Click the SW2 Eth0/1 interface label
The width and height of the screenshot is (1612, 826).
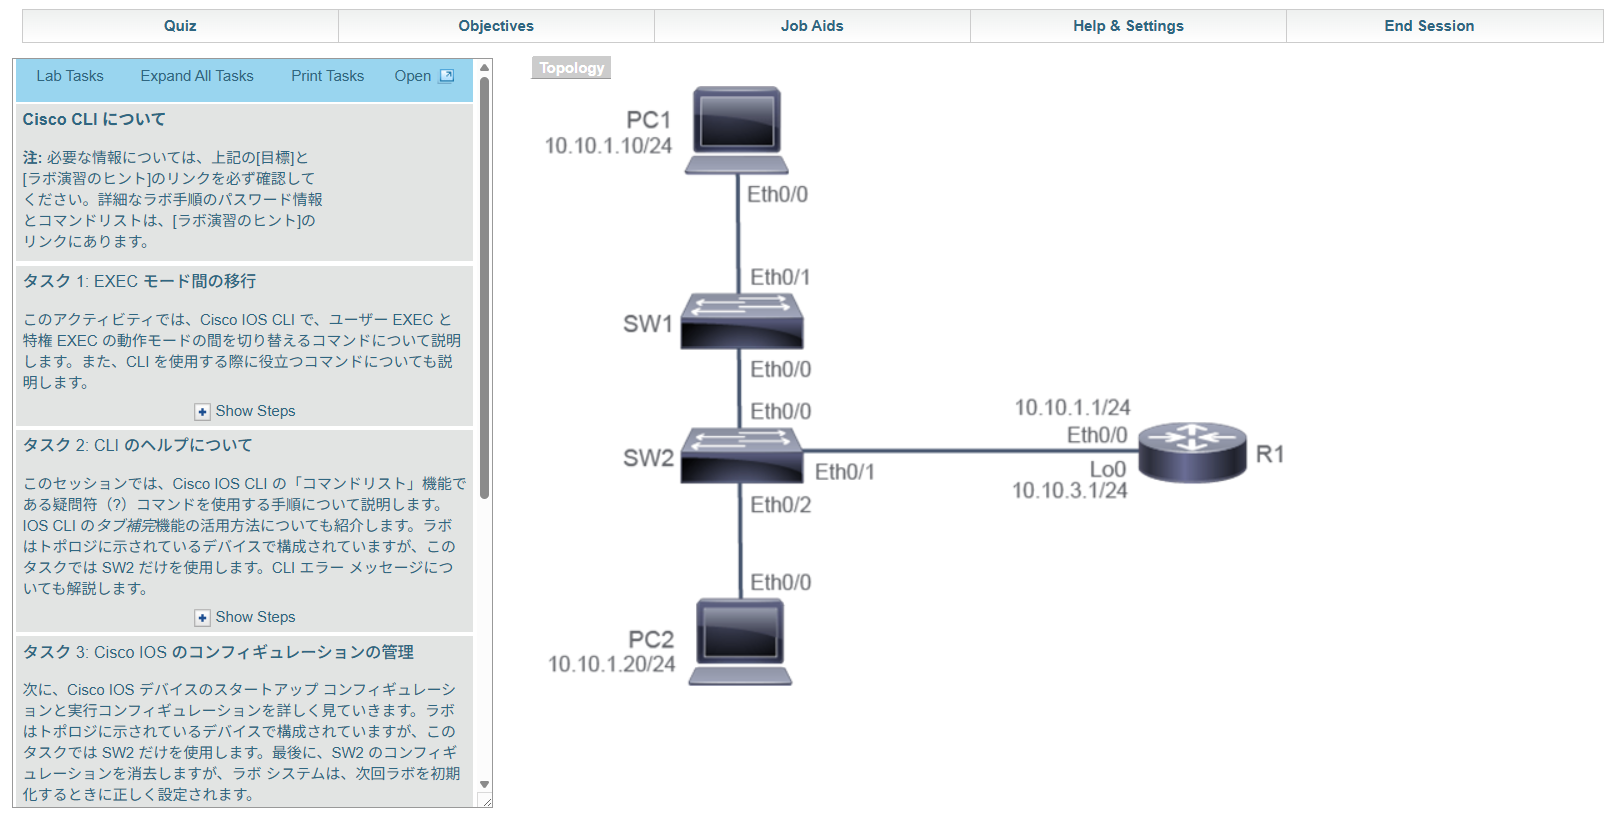click(844, 472)
